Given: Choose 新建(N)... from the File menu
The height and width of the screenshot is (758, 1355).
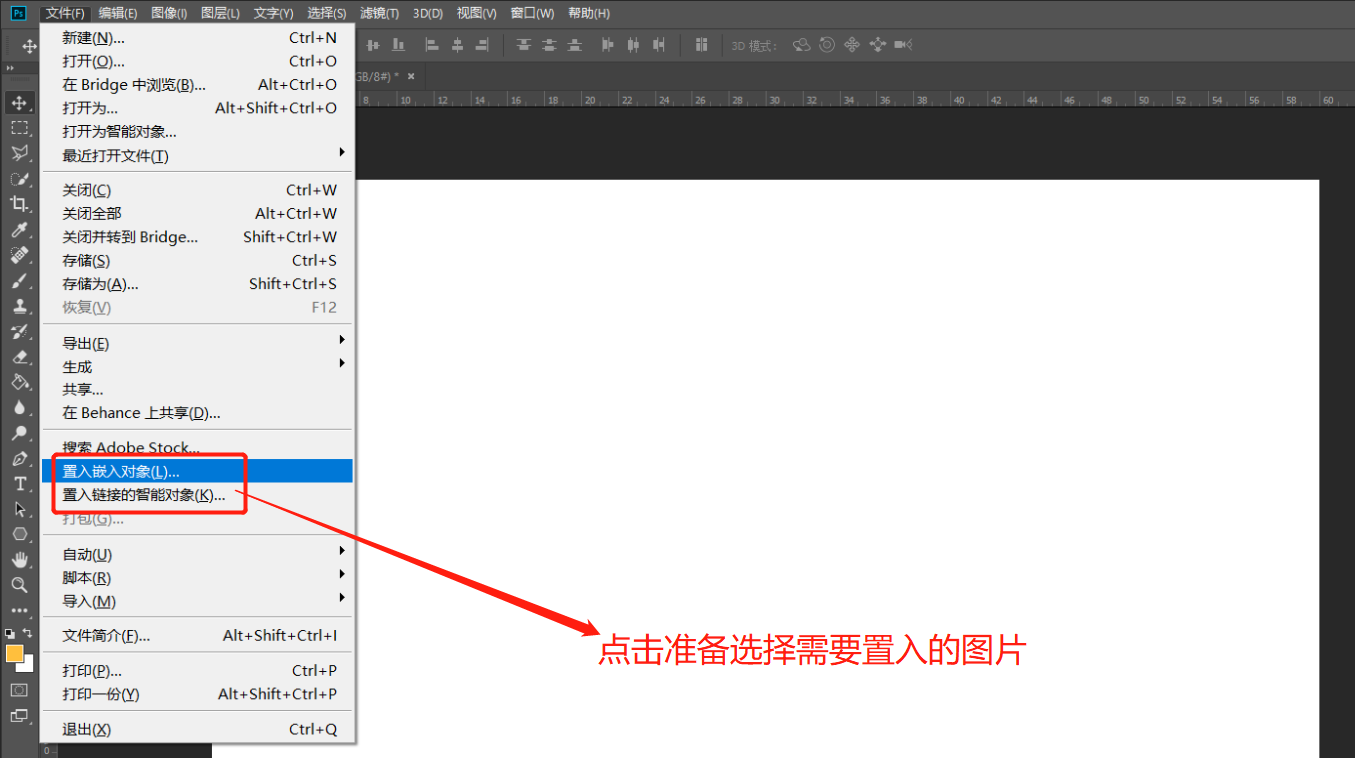Looking at the screenshot, I should tap(198, 38).
